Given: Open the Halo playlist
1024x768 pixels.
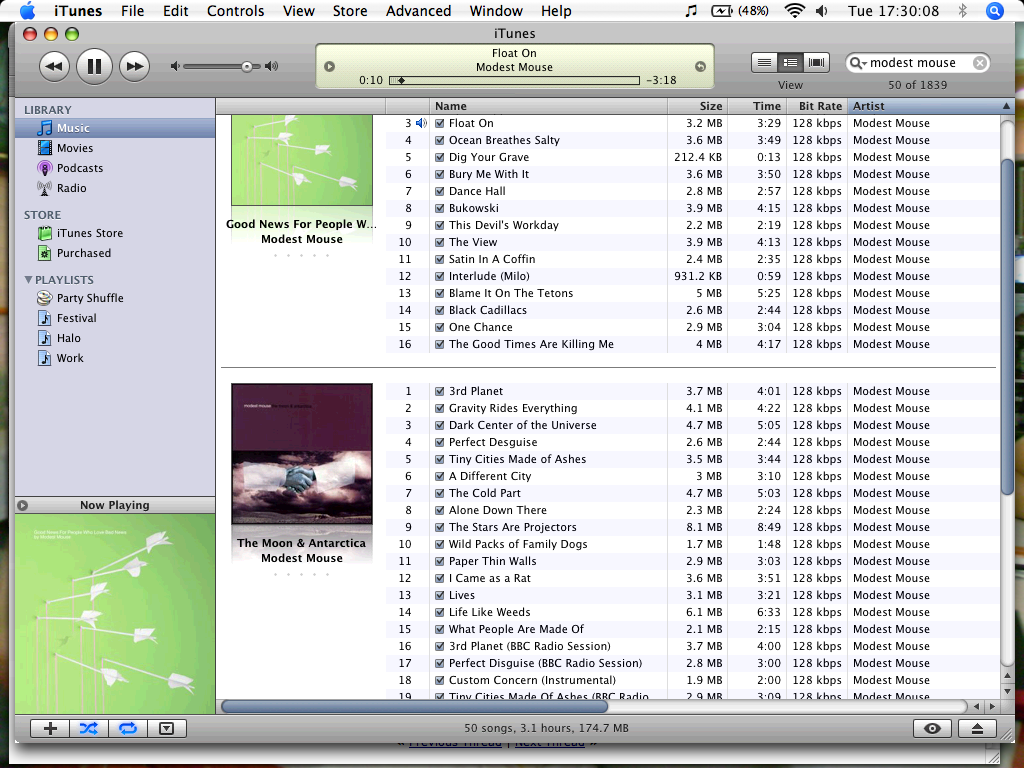Looking at the screenshot, I should (x=68, y=338).
